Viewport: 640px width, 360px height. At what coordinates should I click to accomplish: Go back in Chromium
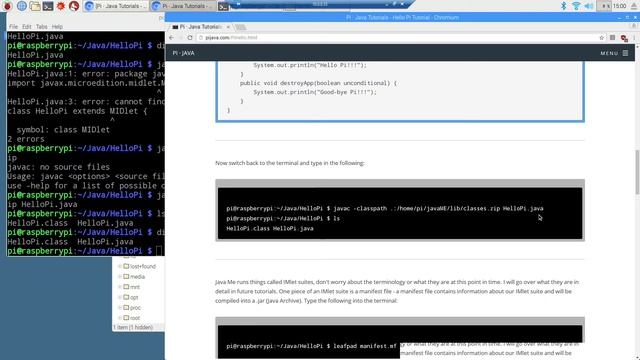tap(171, 38)
